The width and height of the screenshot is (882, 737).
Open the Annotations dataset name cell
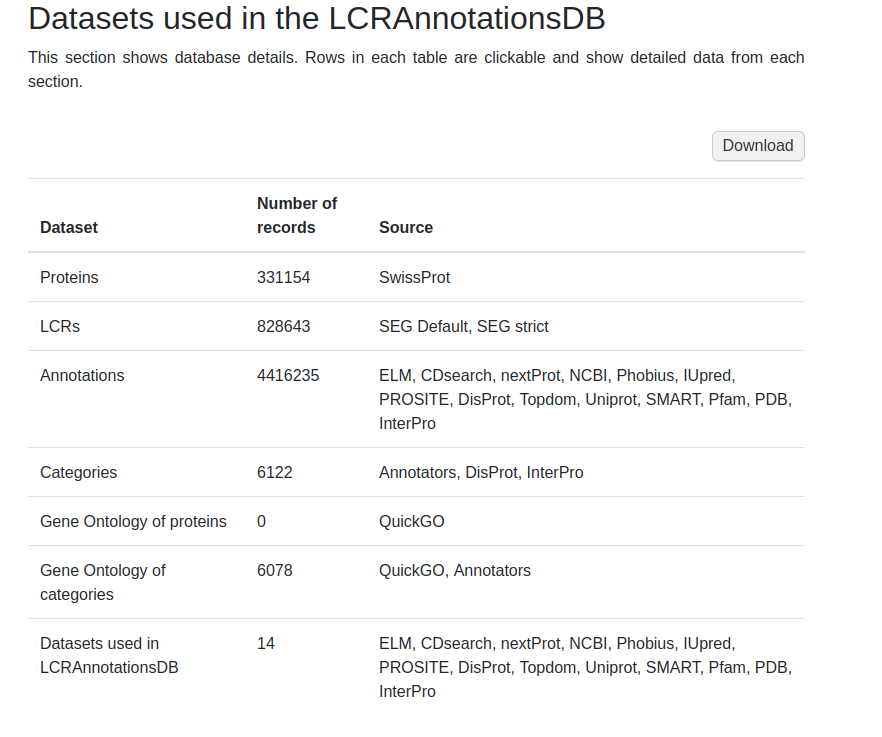[82, 375]
